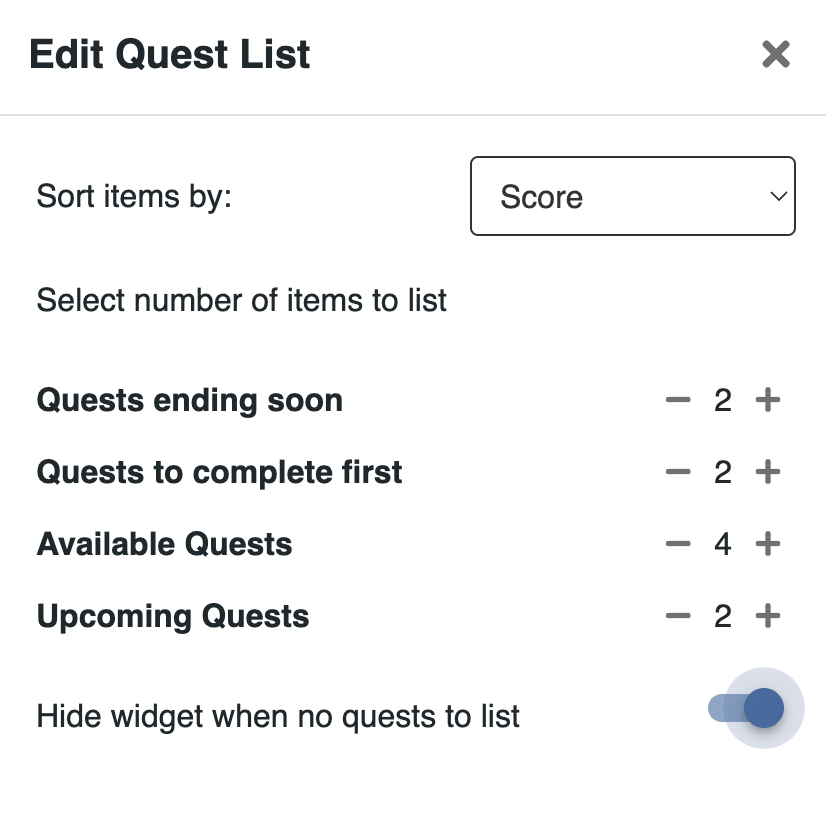Add one more Available Quests item
Screen dimensions: 826x816
[x=768, y=545]
